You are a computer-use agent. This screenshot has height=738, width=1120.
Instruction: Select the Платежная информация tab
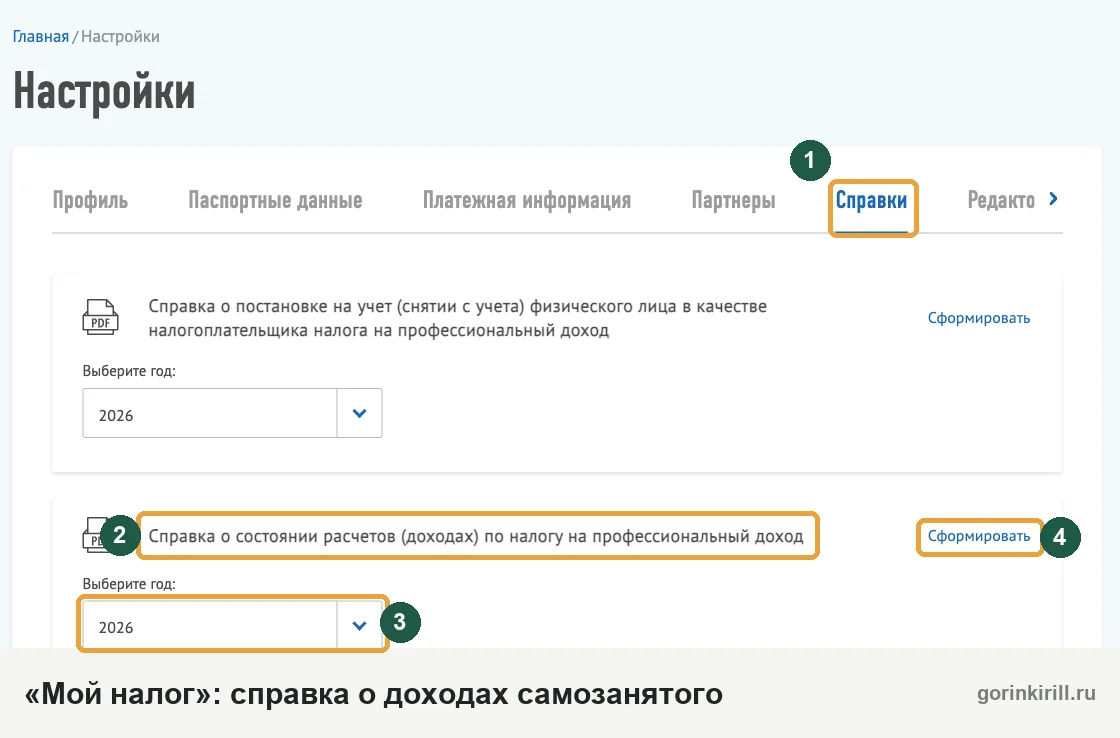pos(526,201)
